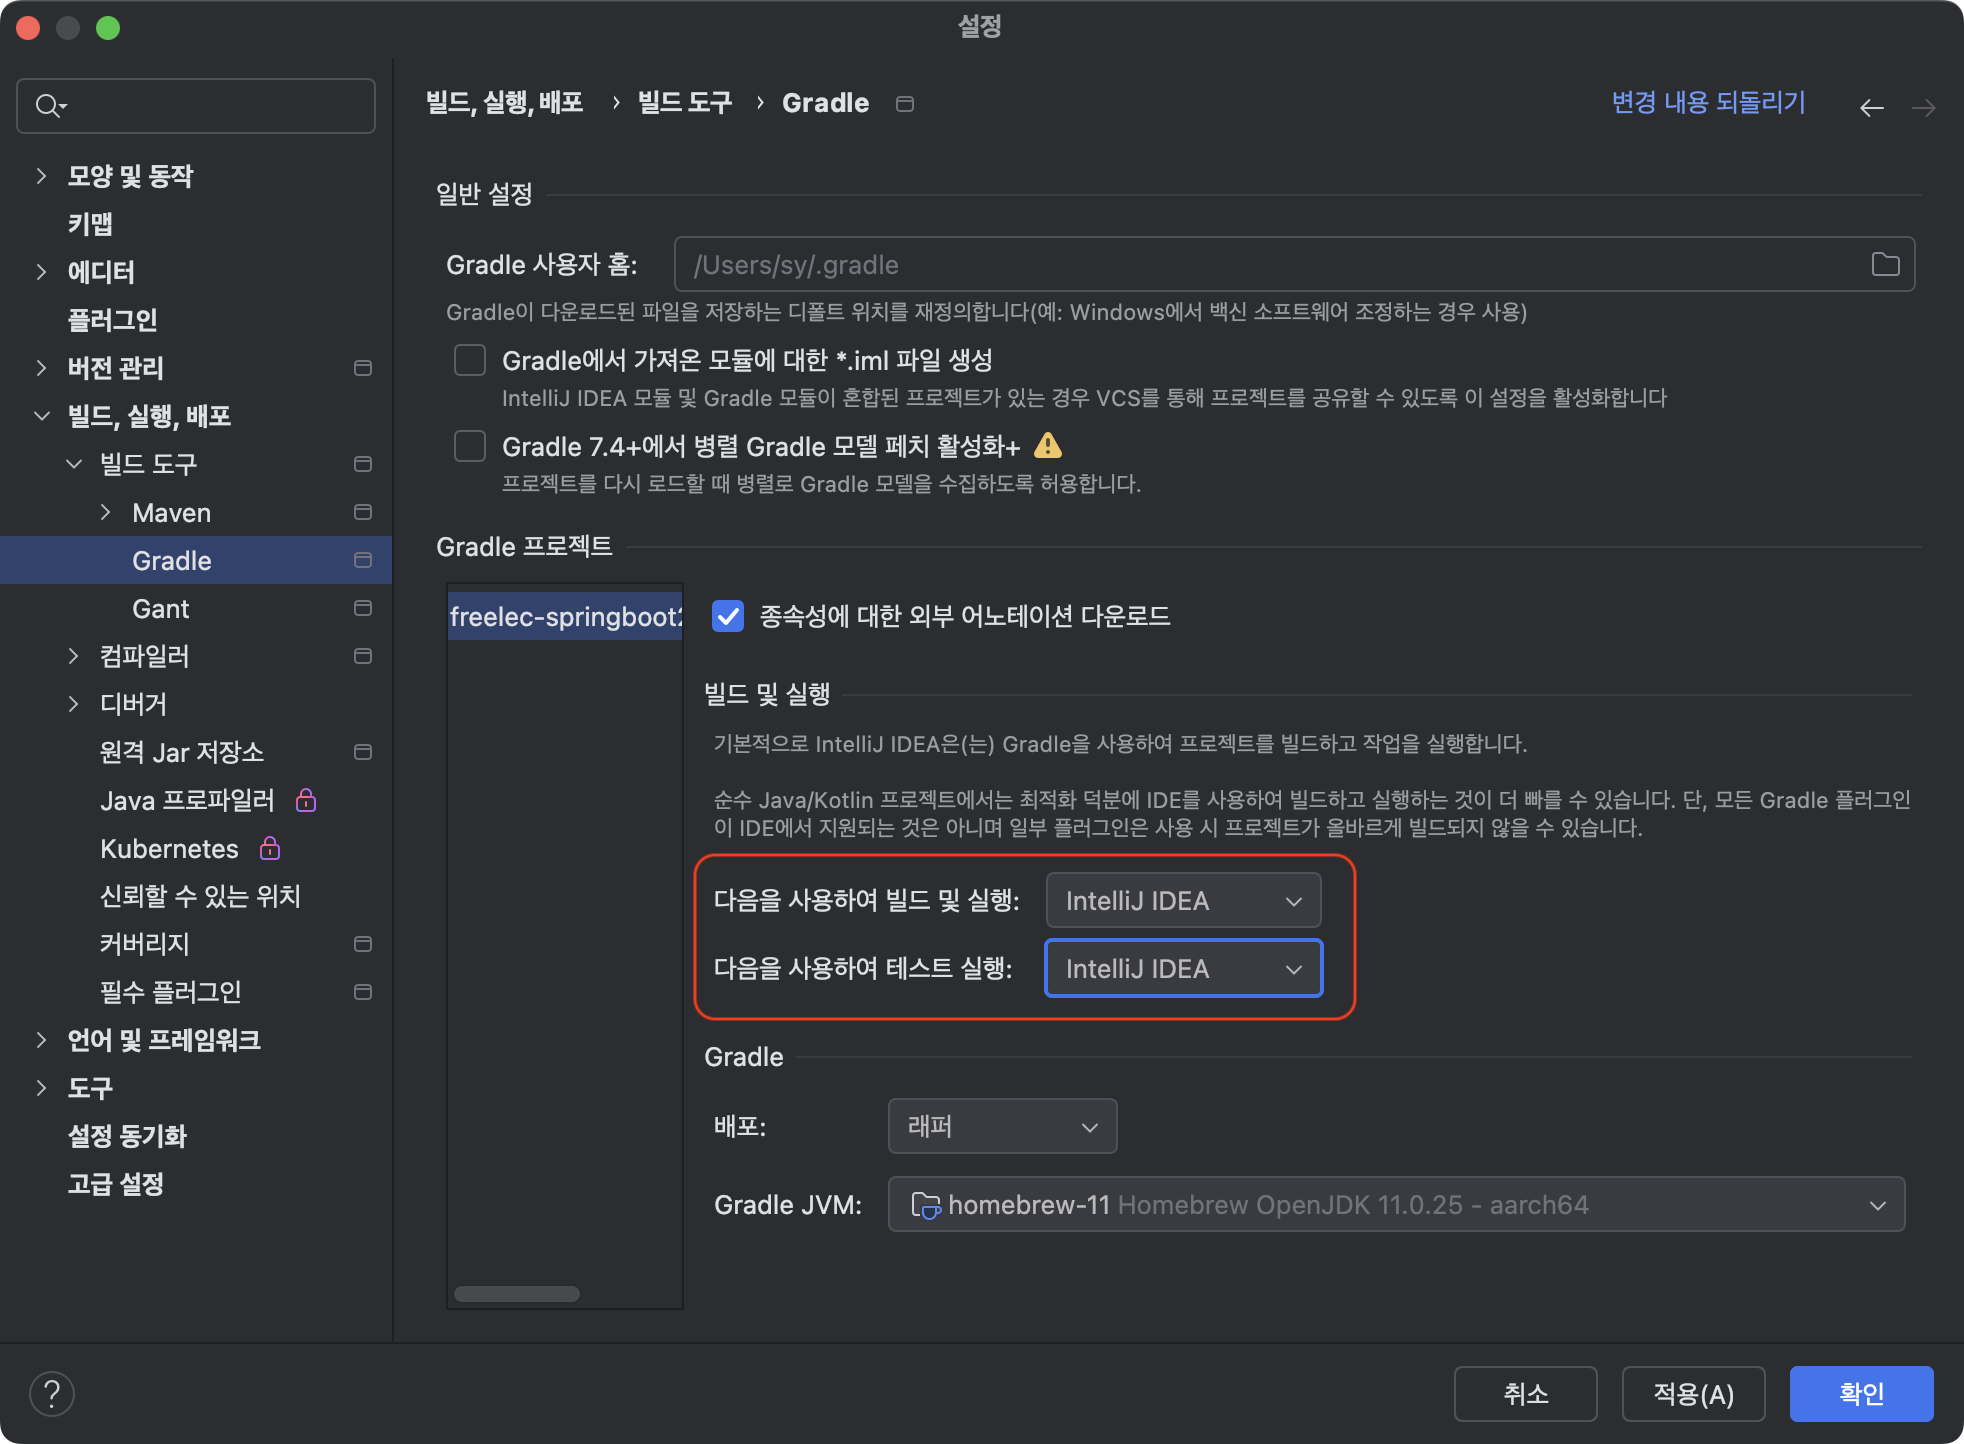Click folder icon in Gradle user home field
The image size is (1964, 1444).
coord(1885,264)
